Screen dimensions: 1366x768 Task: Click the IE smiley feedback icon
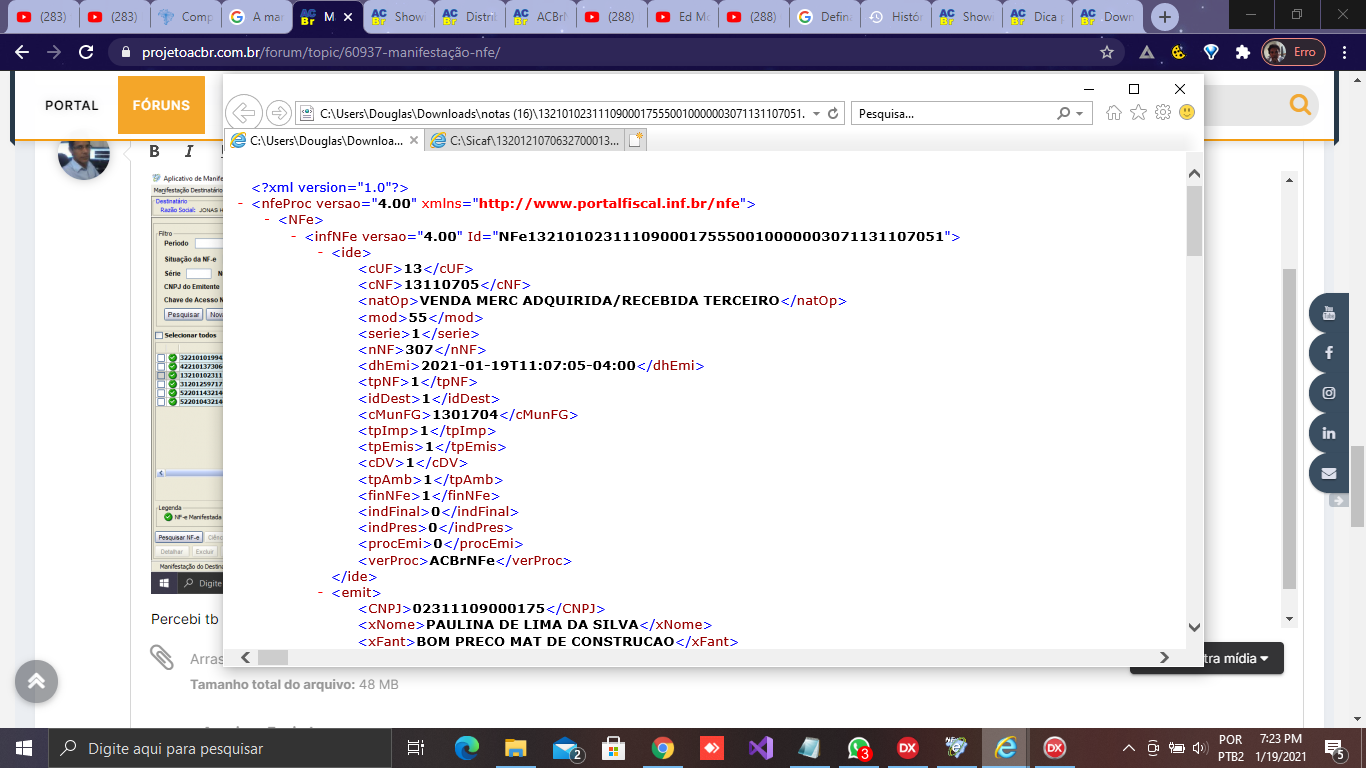(x=1187, y=113)
